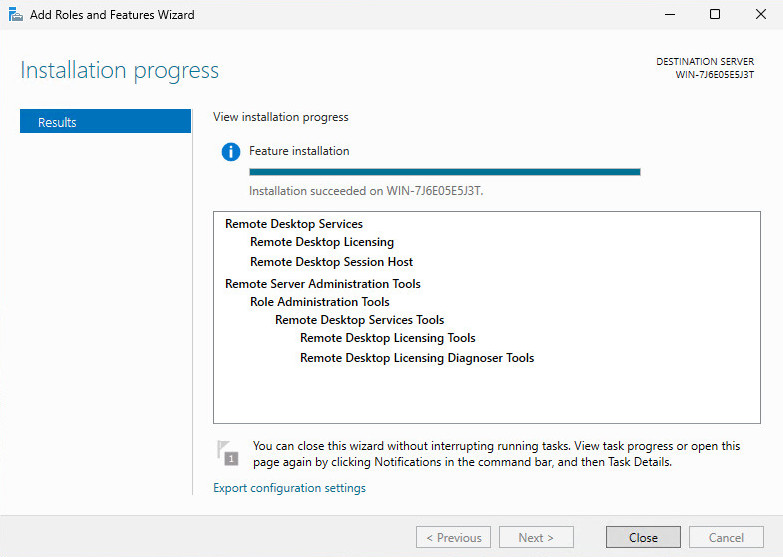Click the Add Roles wizard title icon
The image size is (783, 557).
pos(15,14)
